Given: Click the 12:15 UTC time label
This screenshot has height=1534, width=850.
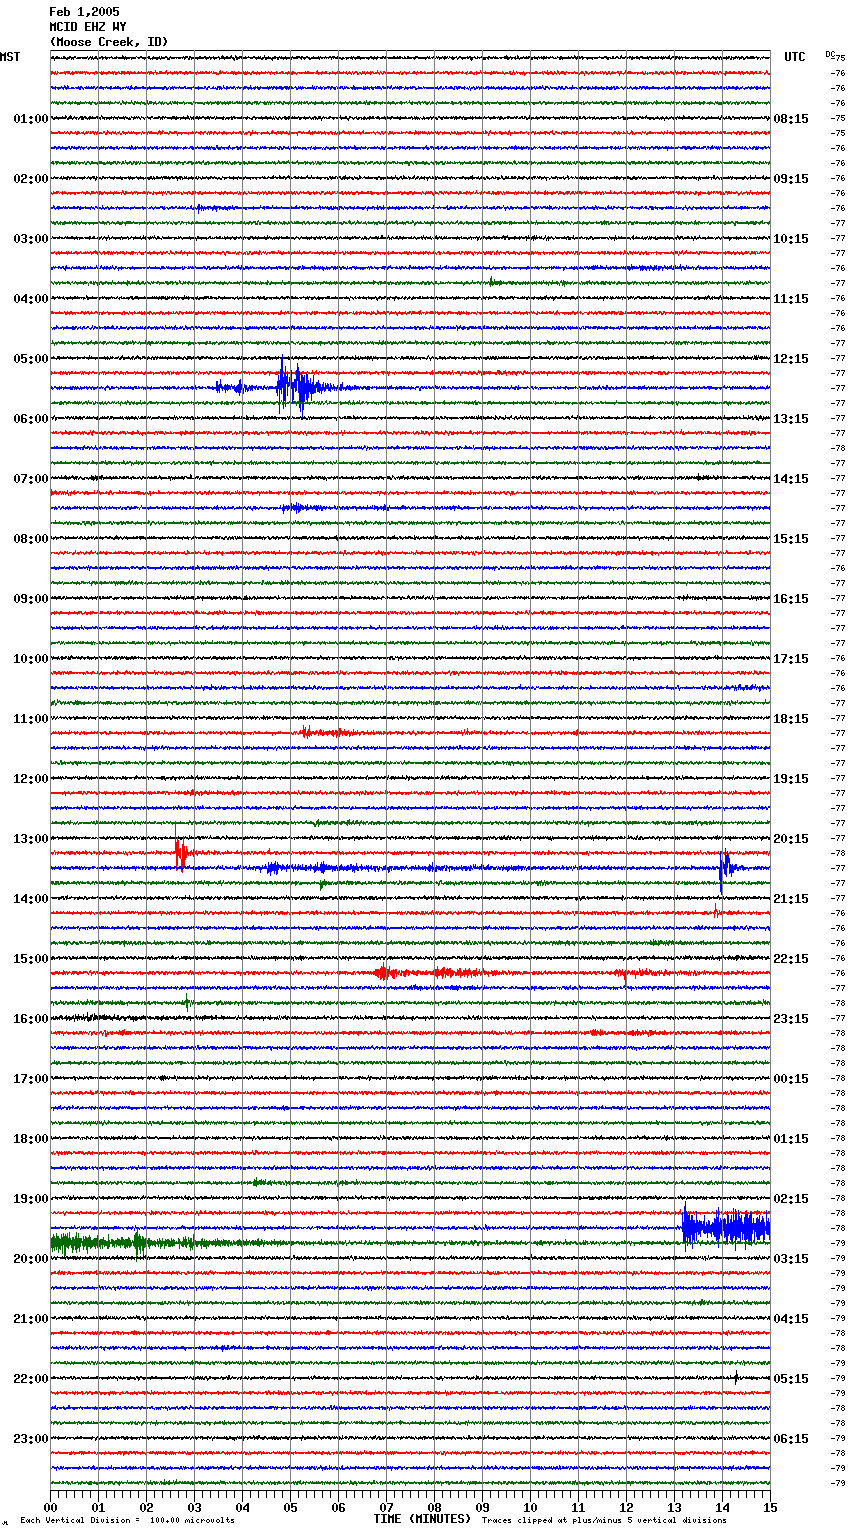Looking at the screenshot, I should 791,359.
